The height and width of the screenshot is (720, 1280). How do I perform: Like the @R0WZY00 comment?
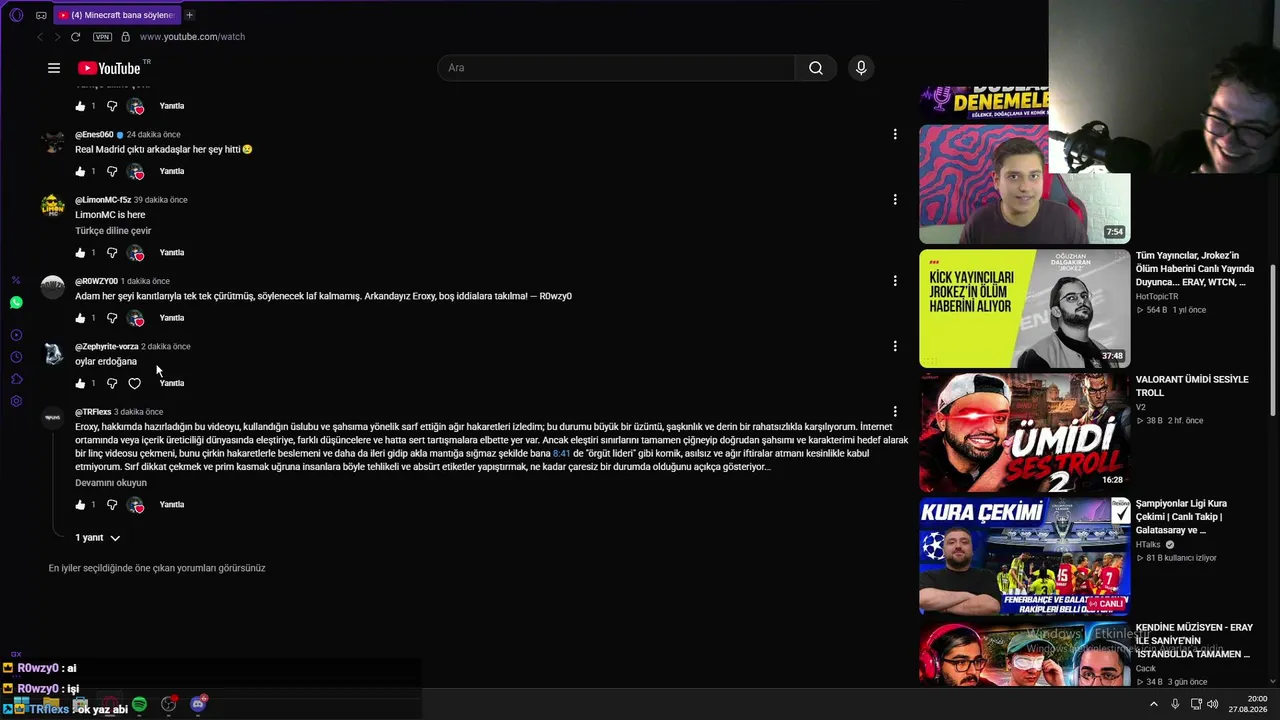81,318
